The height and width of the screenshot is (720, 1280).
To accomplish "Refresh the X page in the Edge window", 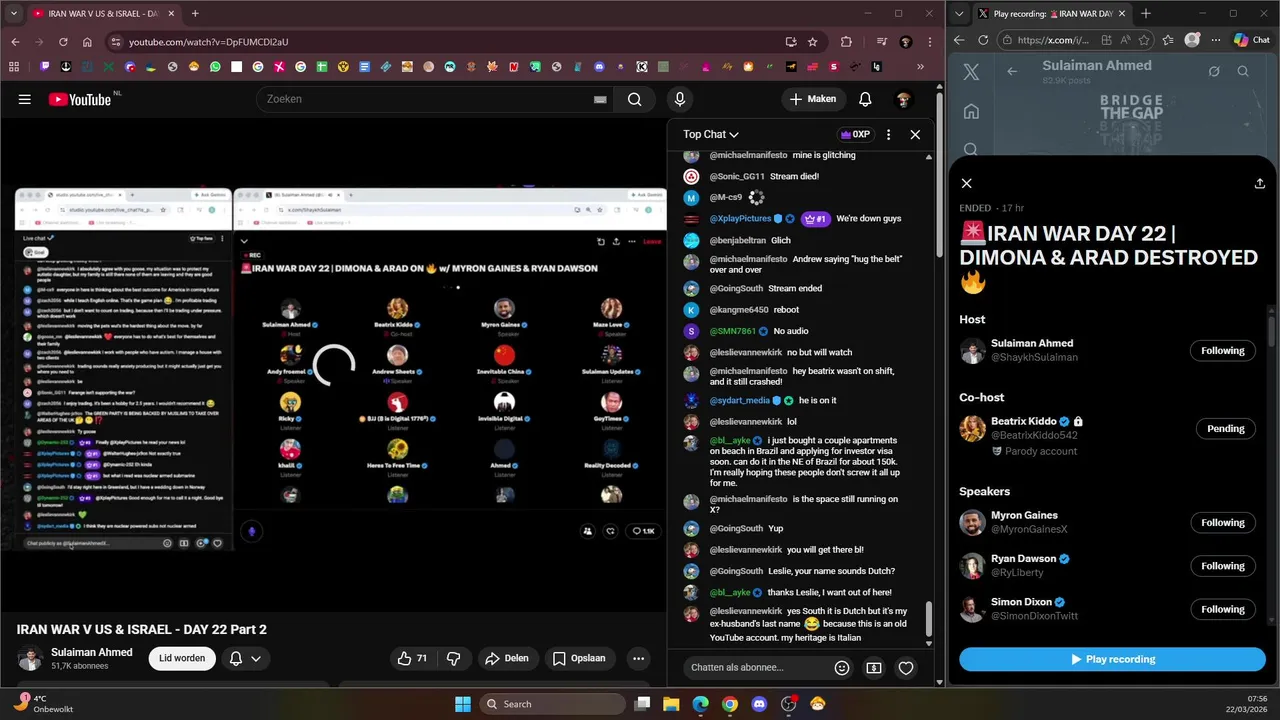I will (983, 40).
